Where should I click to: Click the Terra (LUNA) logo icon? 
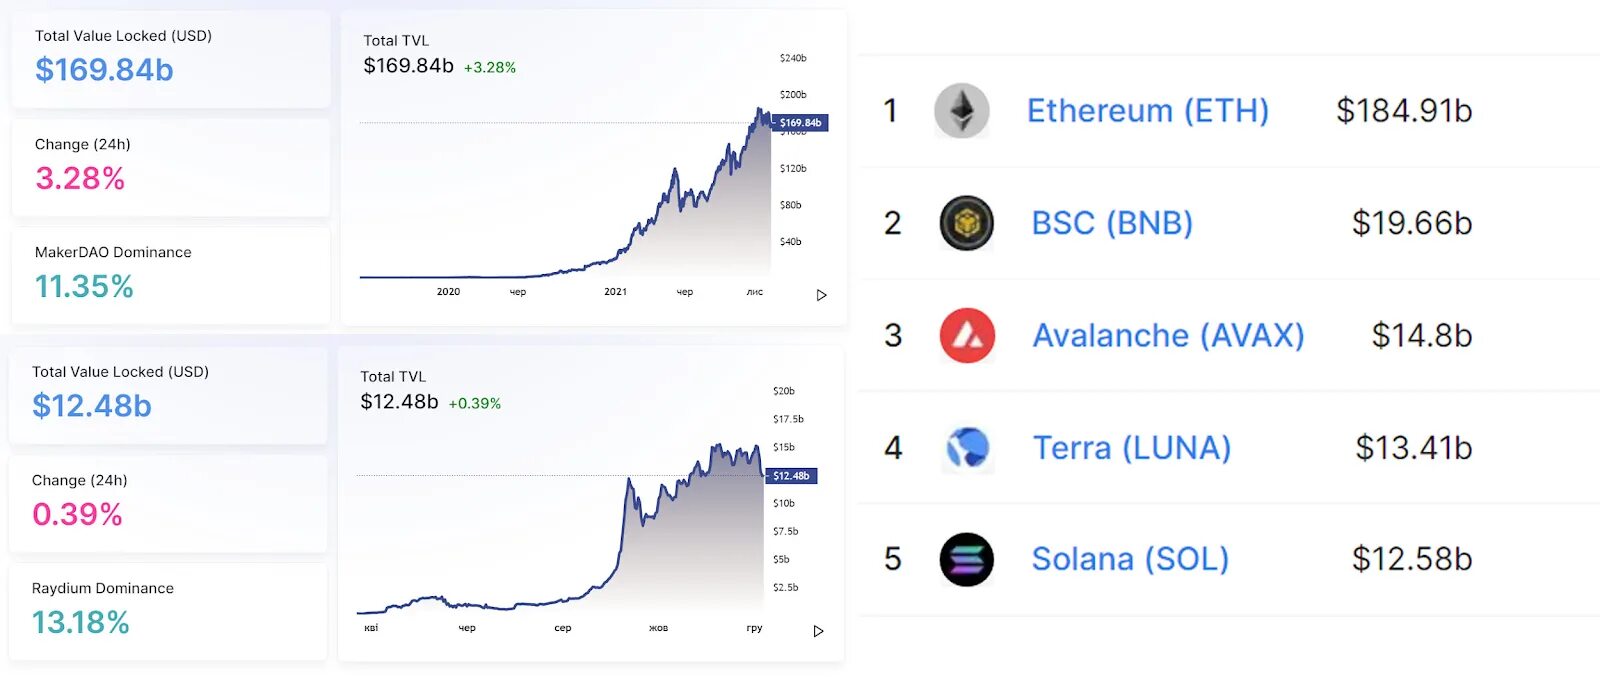tap(967, 447)
